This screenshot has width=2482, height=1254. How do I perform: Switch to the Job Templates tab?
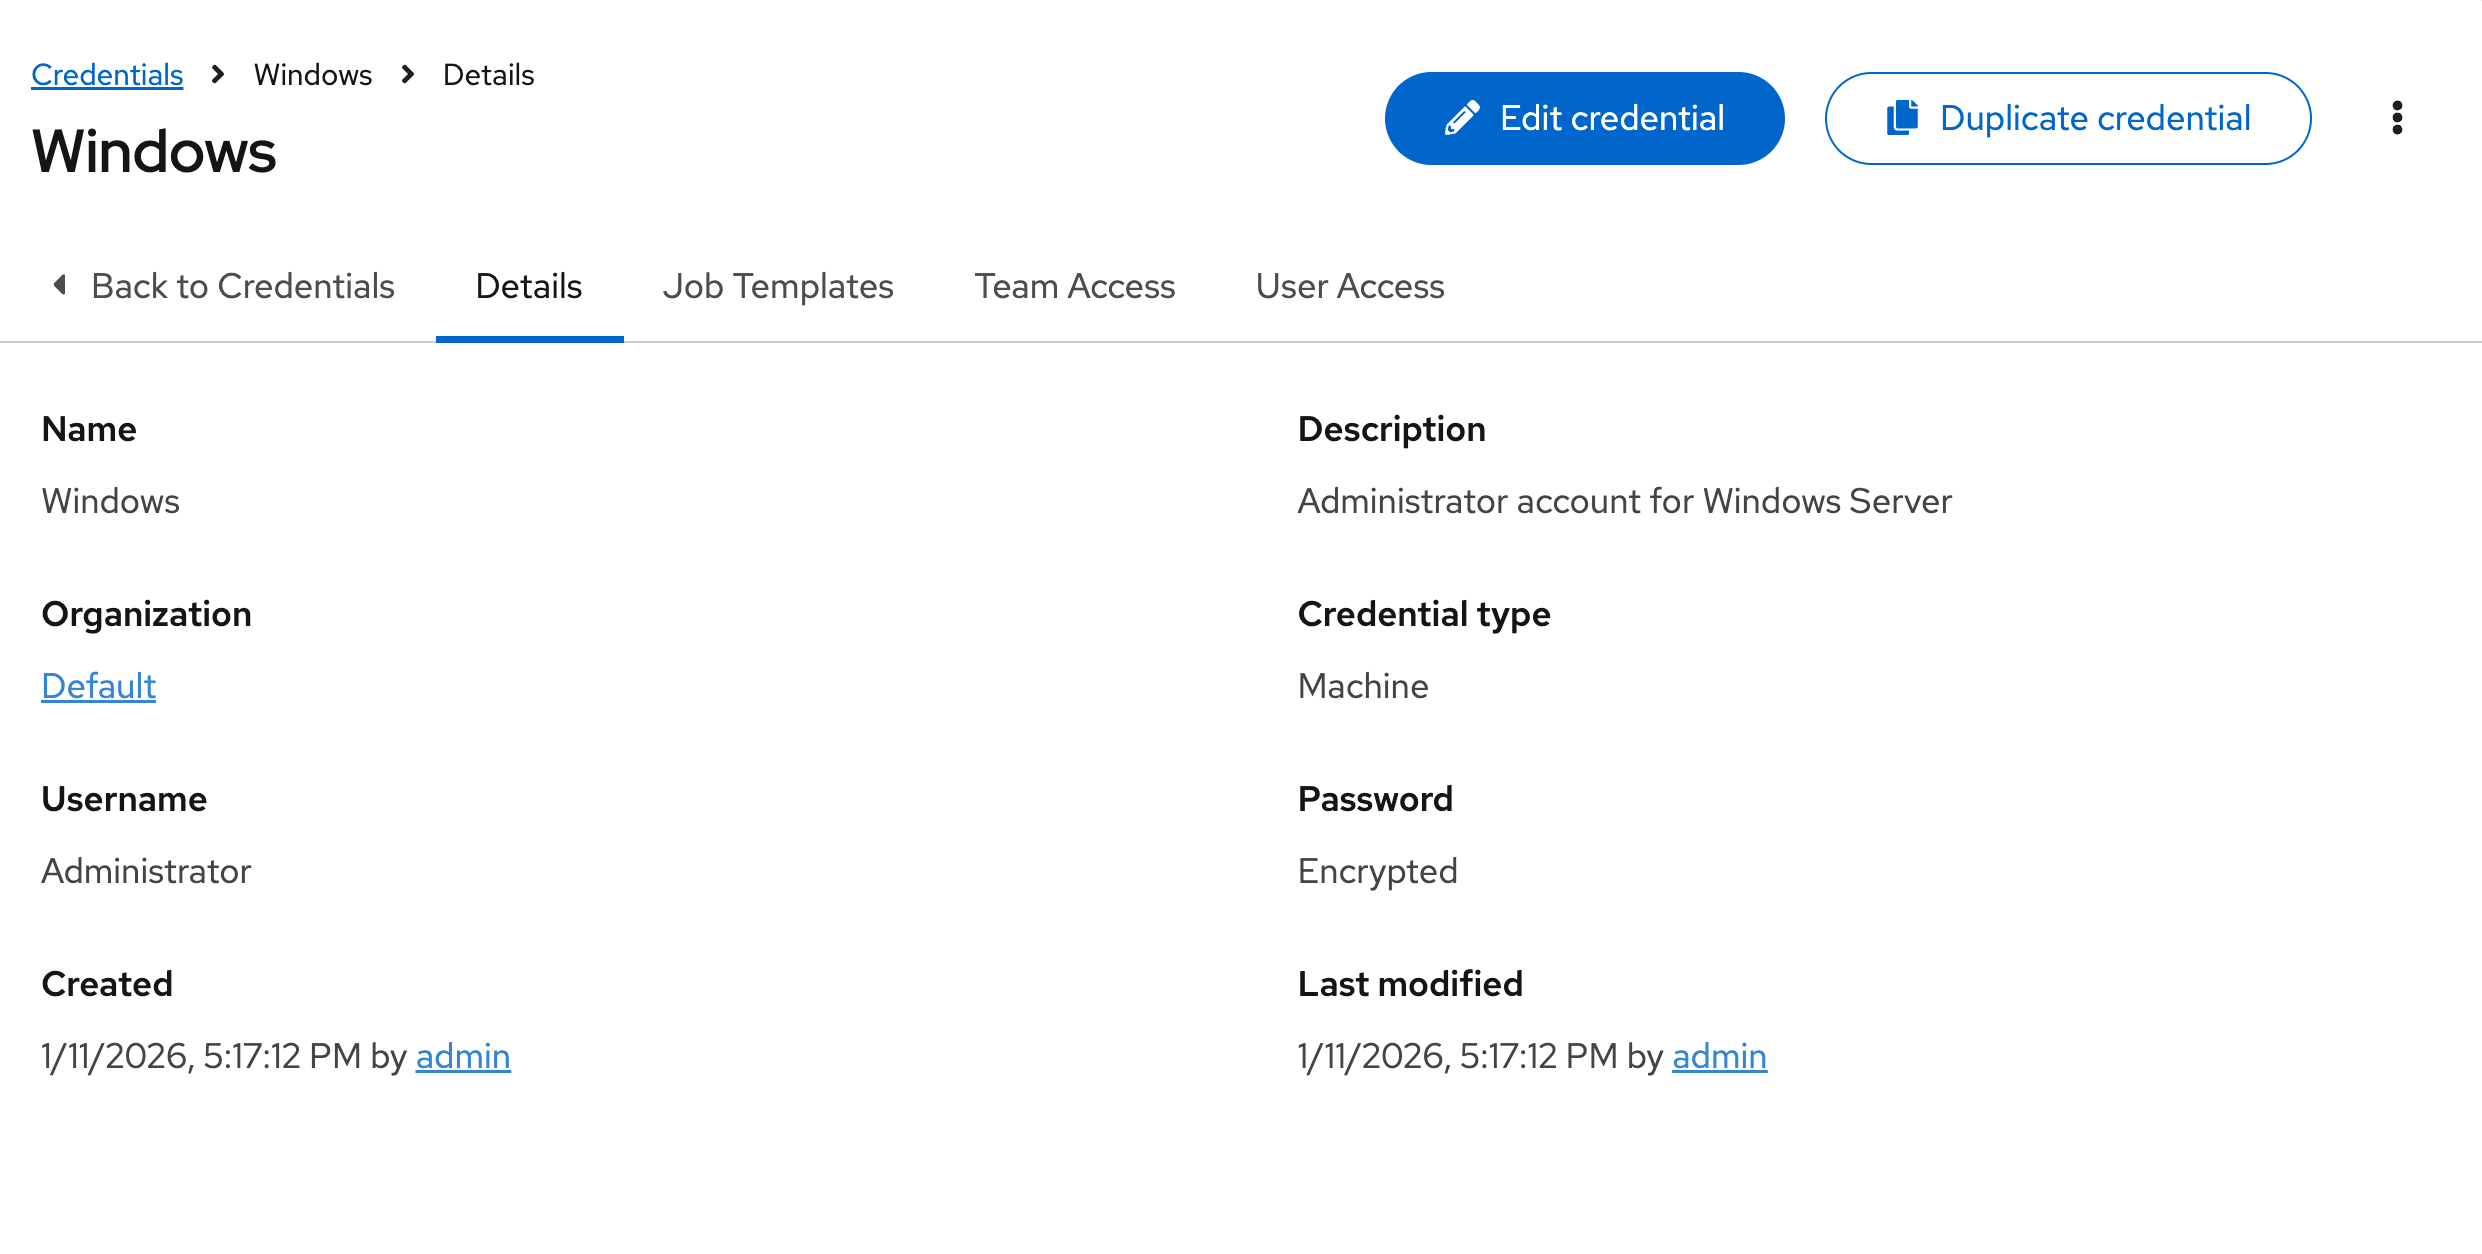777,286
